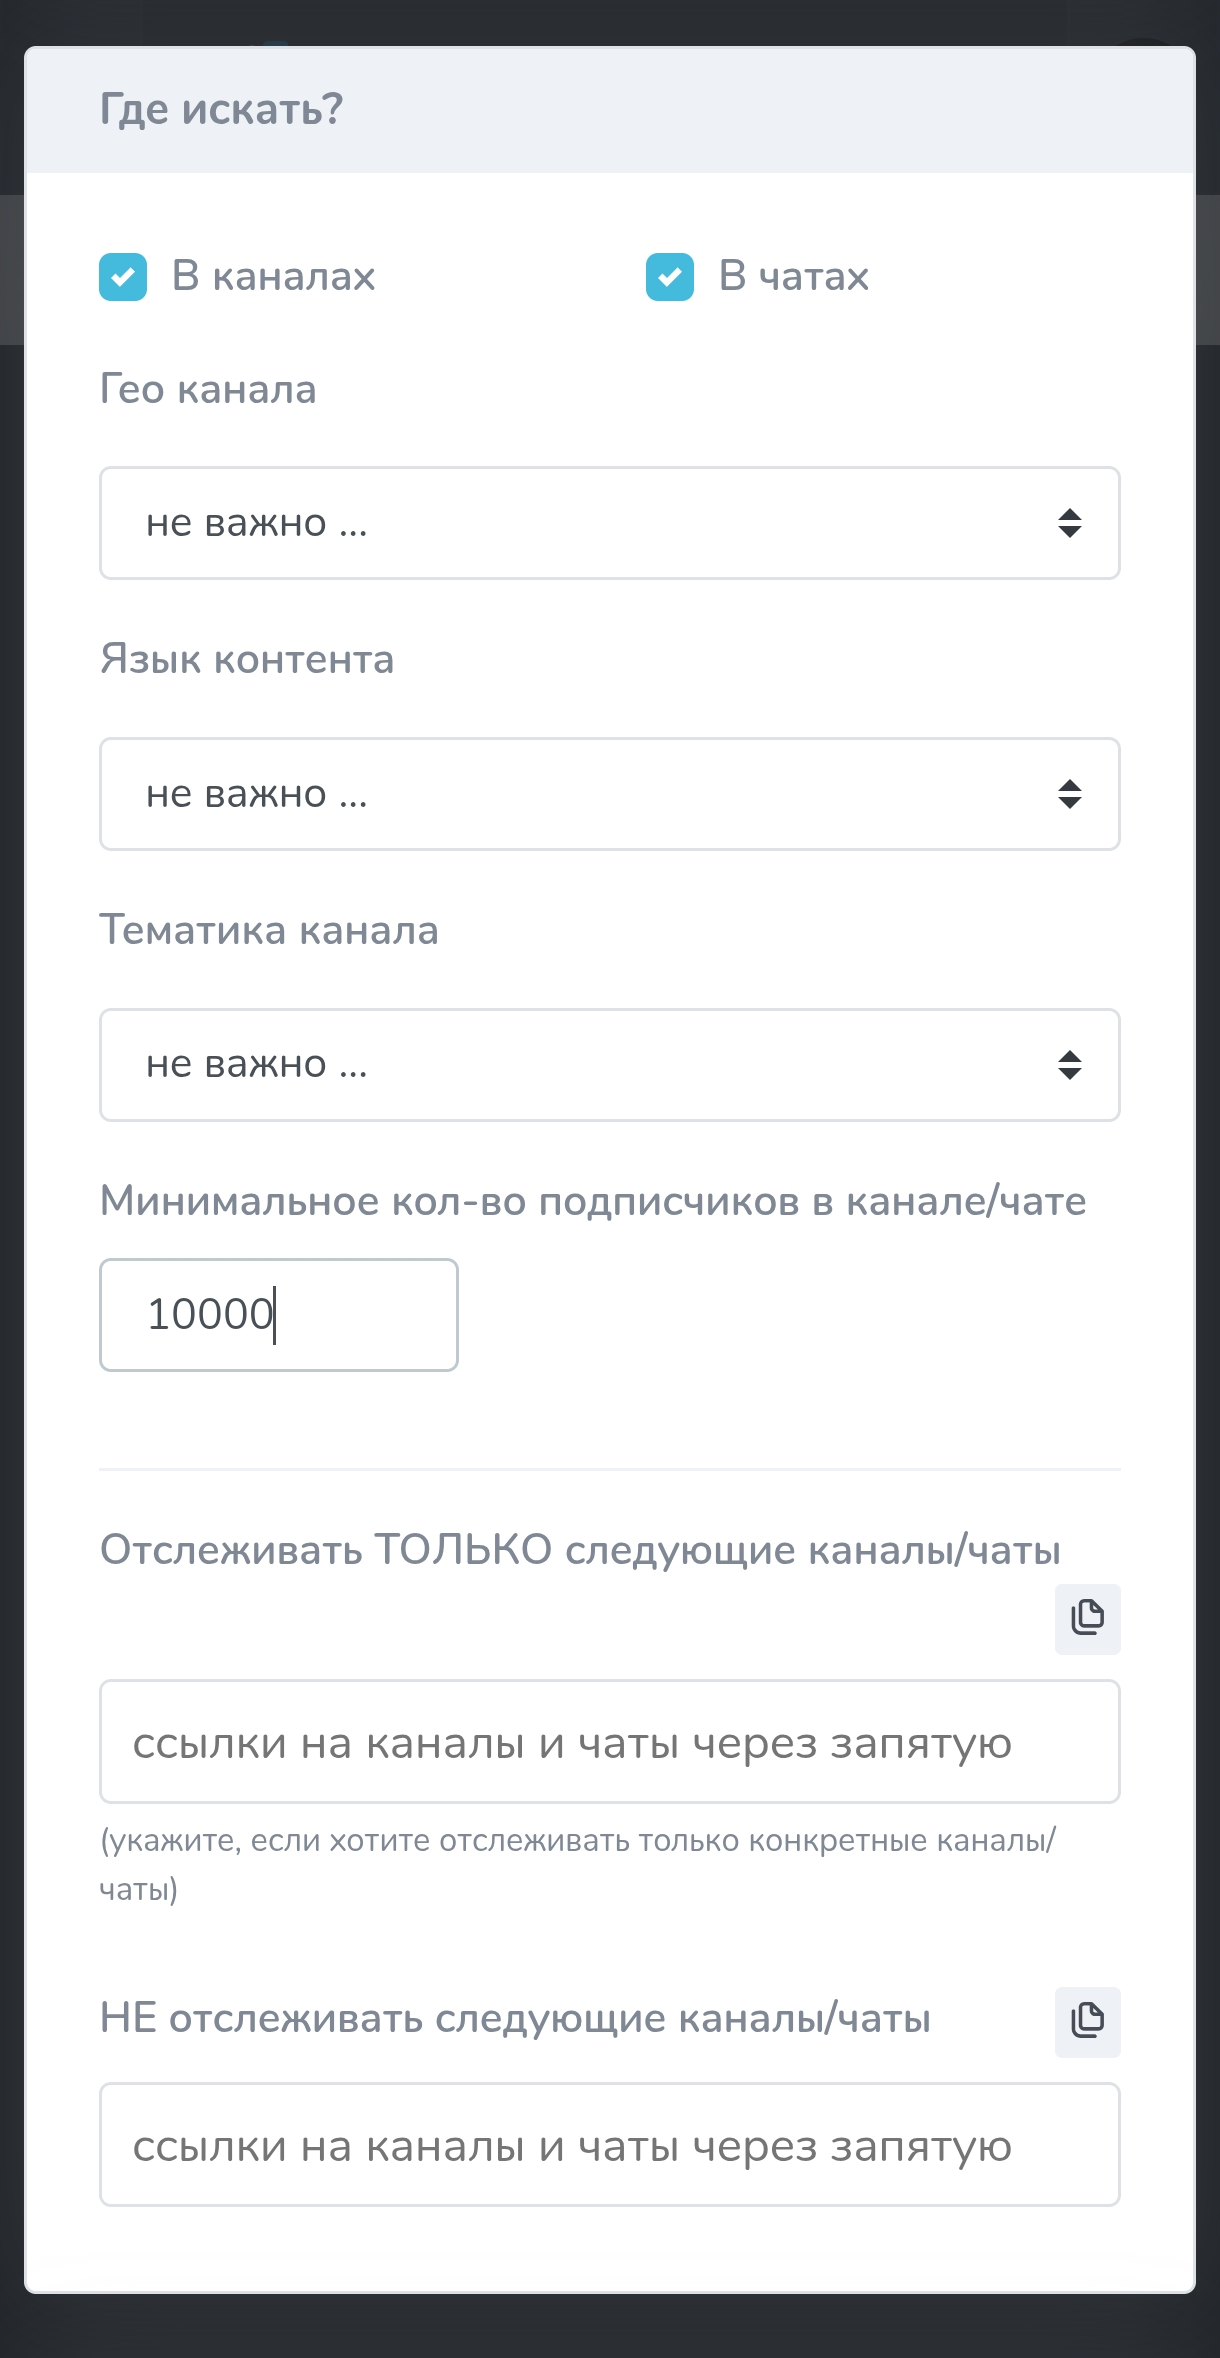Click the blue checkmark icon beside В чатах

pos(671,276)
